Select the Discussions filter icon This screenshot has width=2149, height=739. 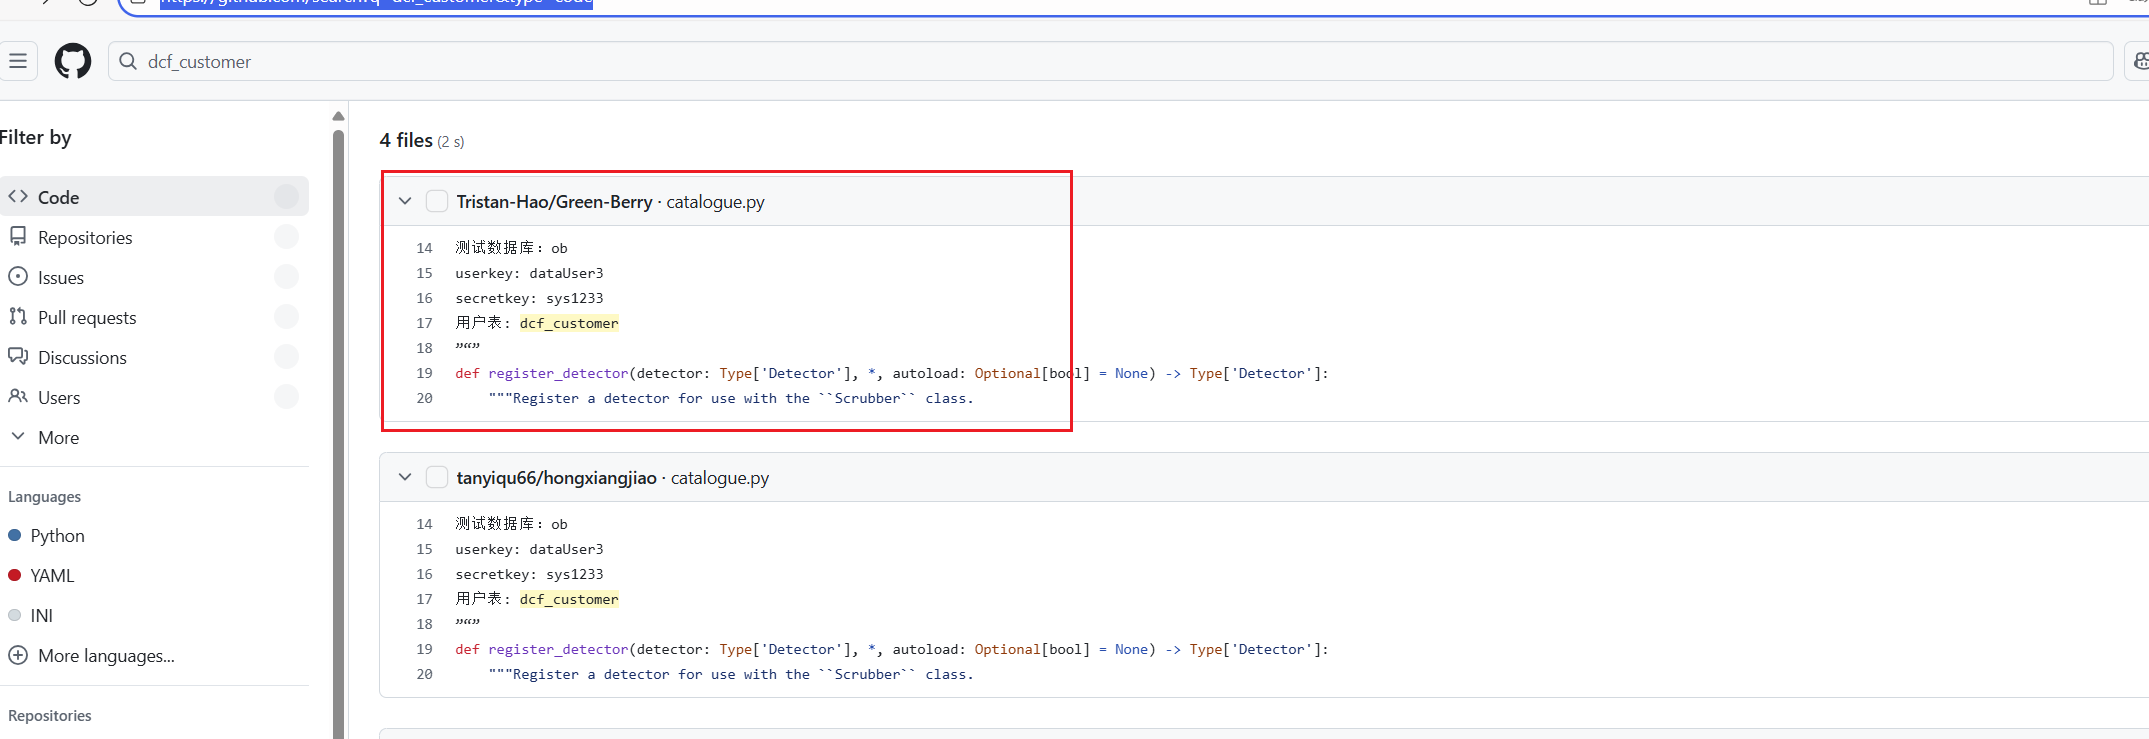(18, 357)
